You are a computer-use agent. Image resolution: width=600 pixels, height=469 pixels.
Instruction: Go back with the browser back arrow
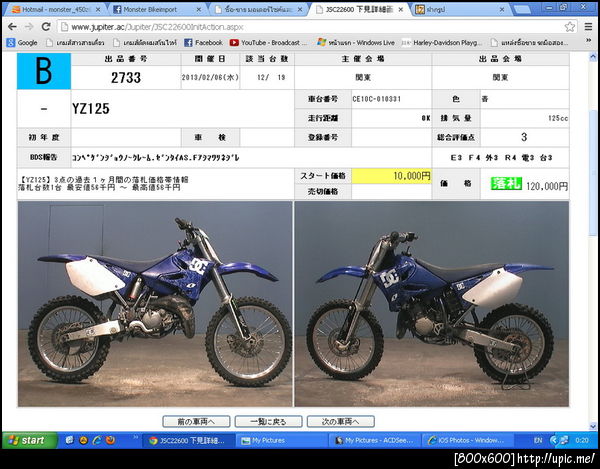pyautogui.click(x=12, y=26)
